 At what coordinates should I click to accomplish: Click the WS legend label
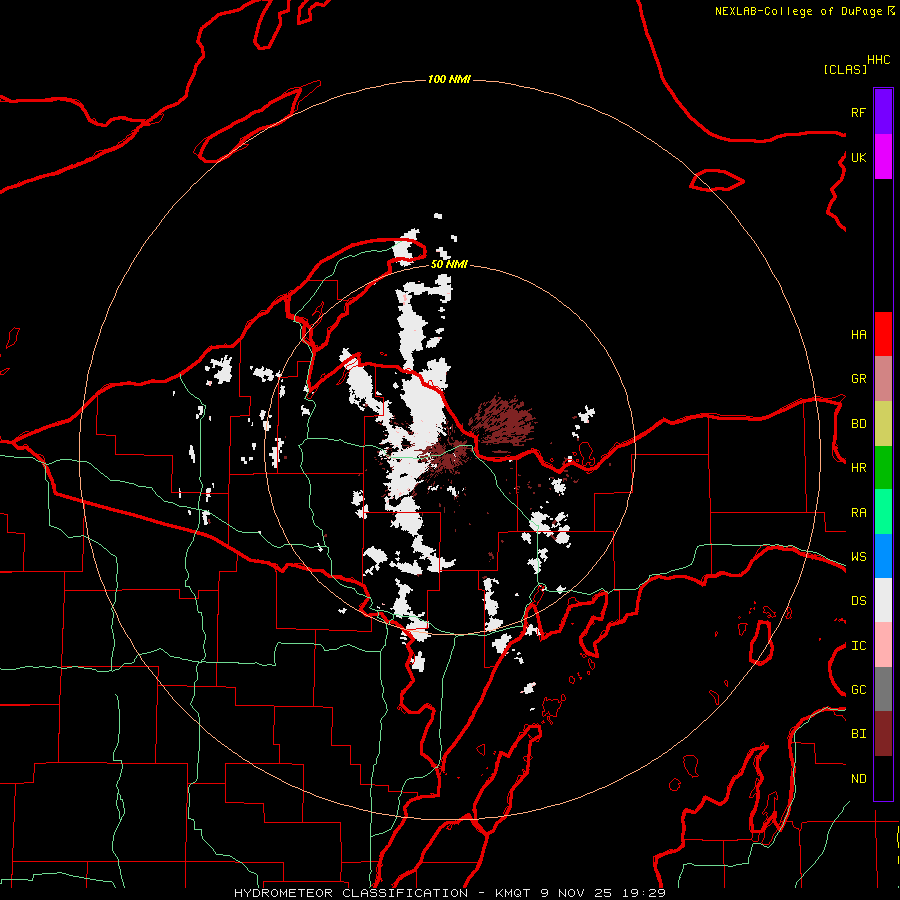pos(858,557)
